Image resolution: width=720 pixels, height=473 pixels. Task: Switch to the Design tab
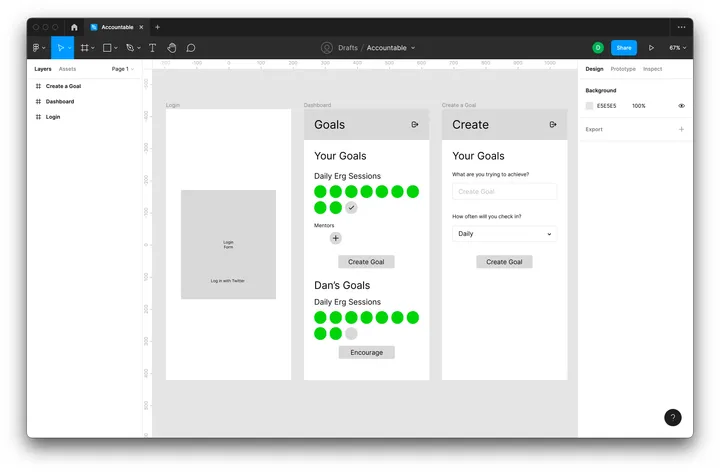pyautogui.click(x=594, y=69)
